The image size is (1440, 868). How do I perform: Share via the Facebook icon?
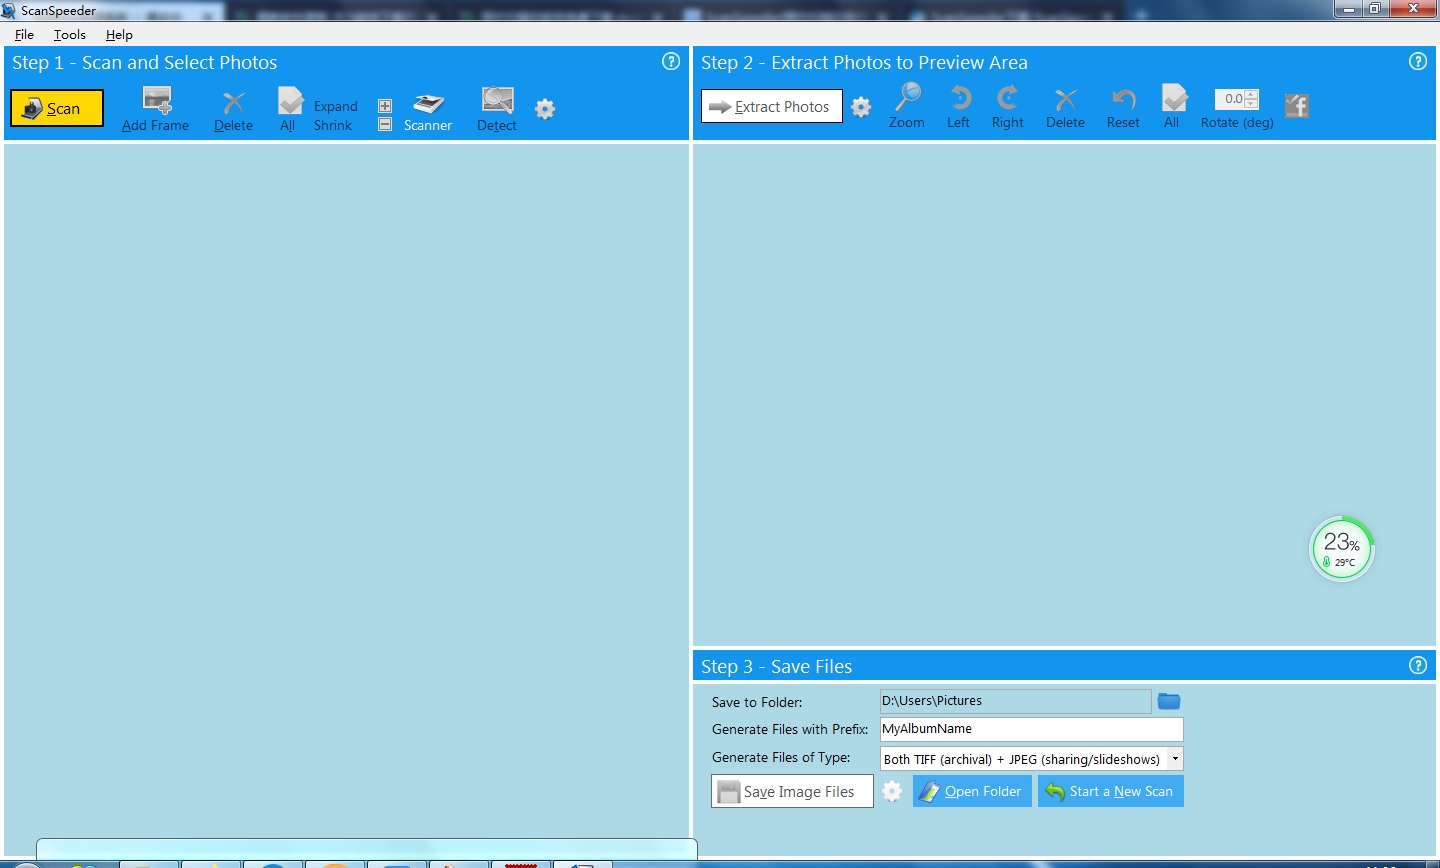[x=1297, y=105]
